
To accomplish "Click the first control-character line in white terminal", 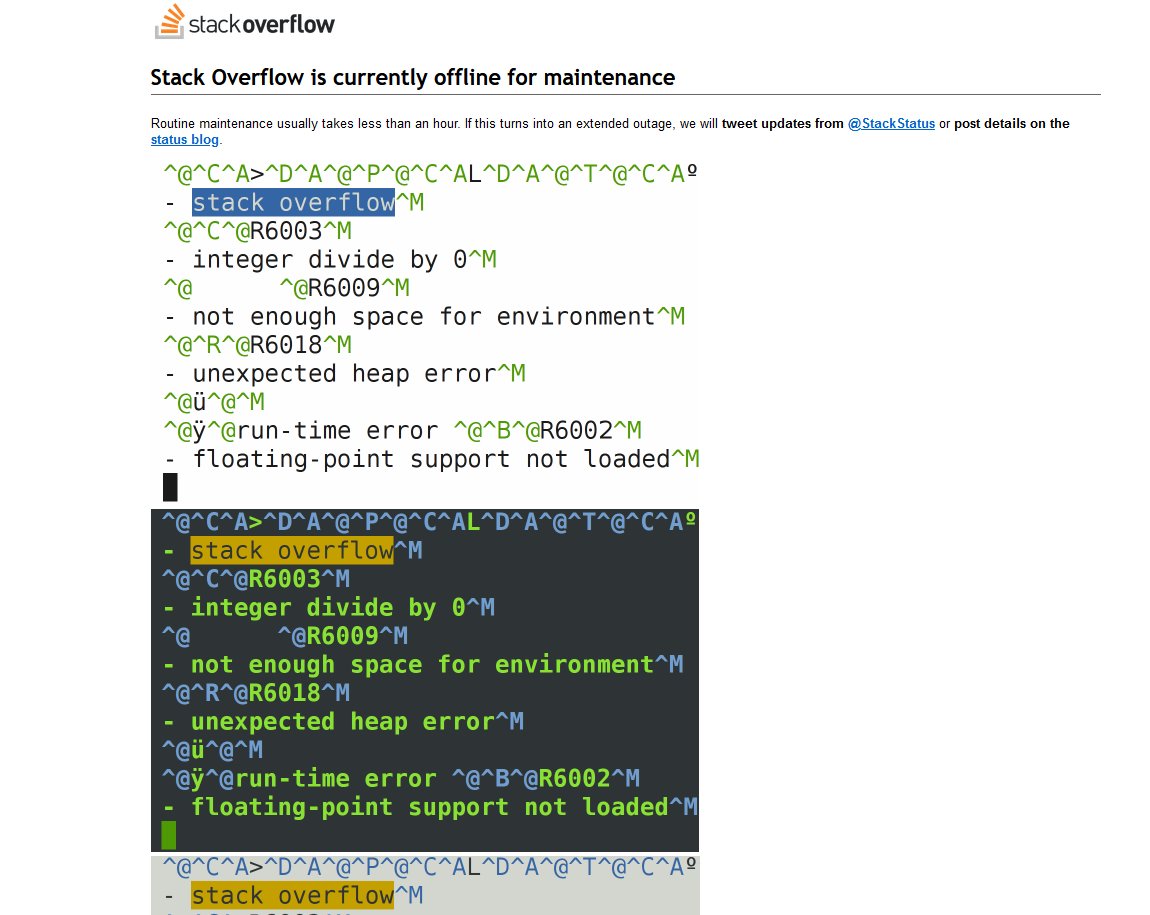I will (430, 174).
